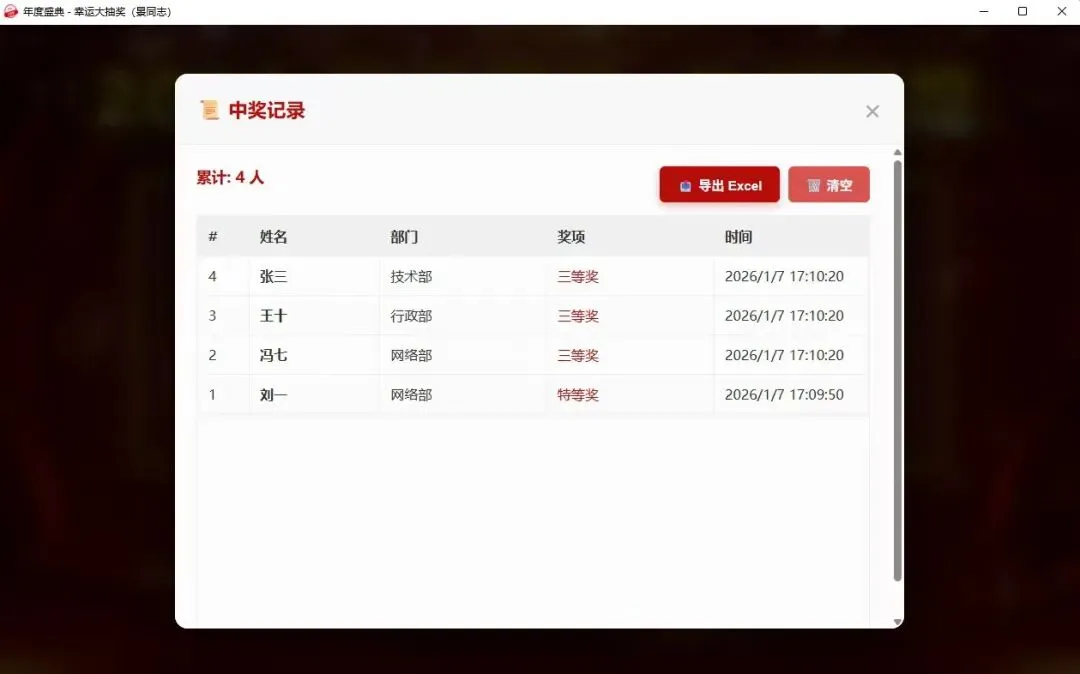Click 特等奖 in 刘一's row
The width and height of the screenshot is (1080, 674).
578,395
